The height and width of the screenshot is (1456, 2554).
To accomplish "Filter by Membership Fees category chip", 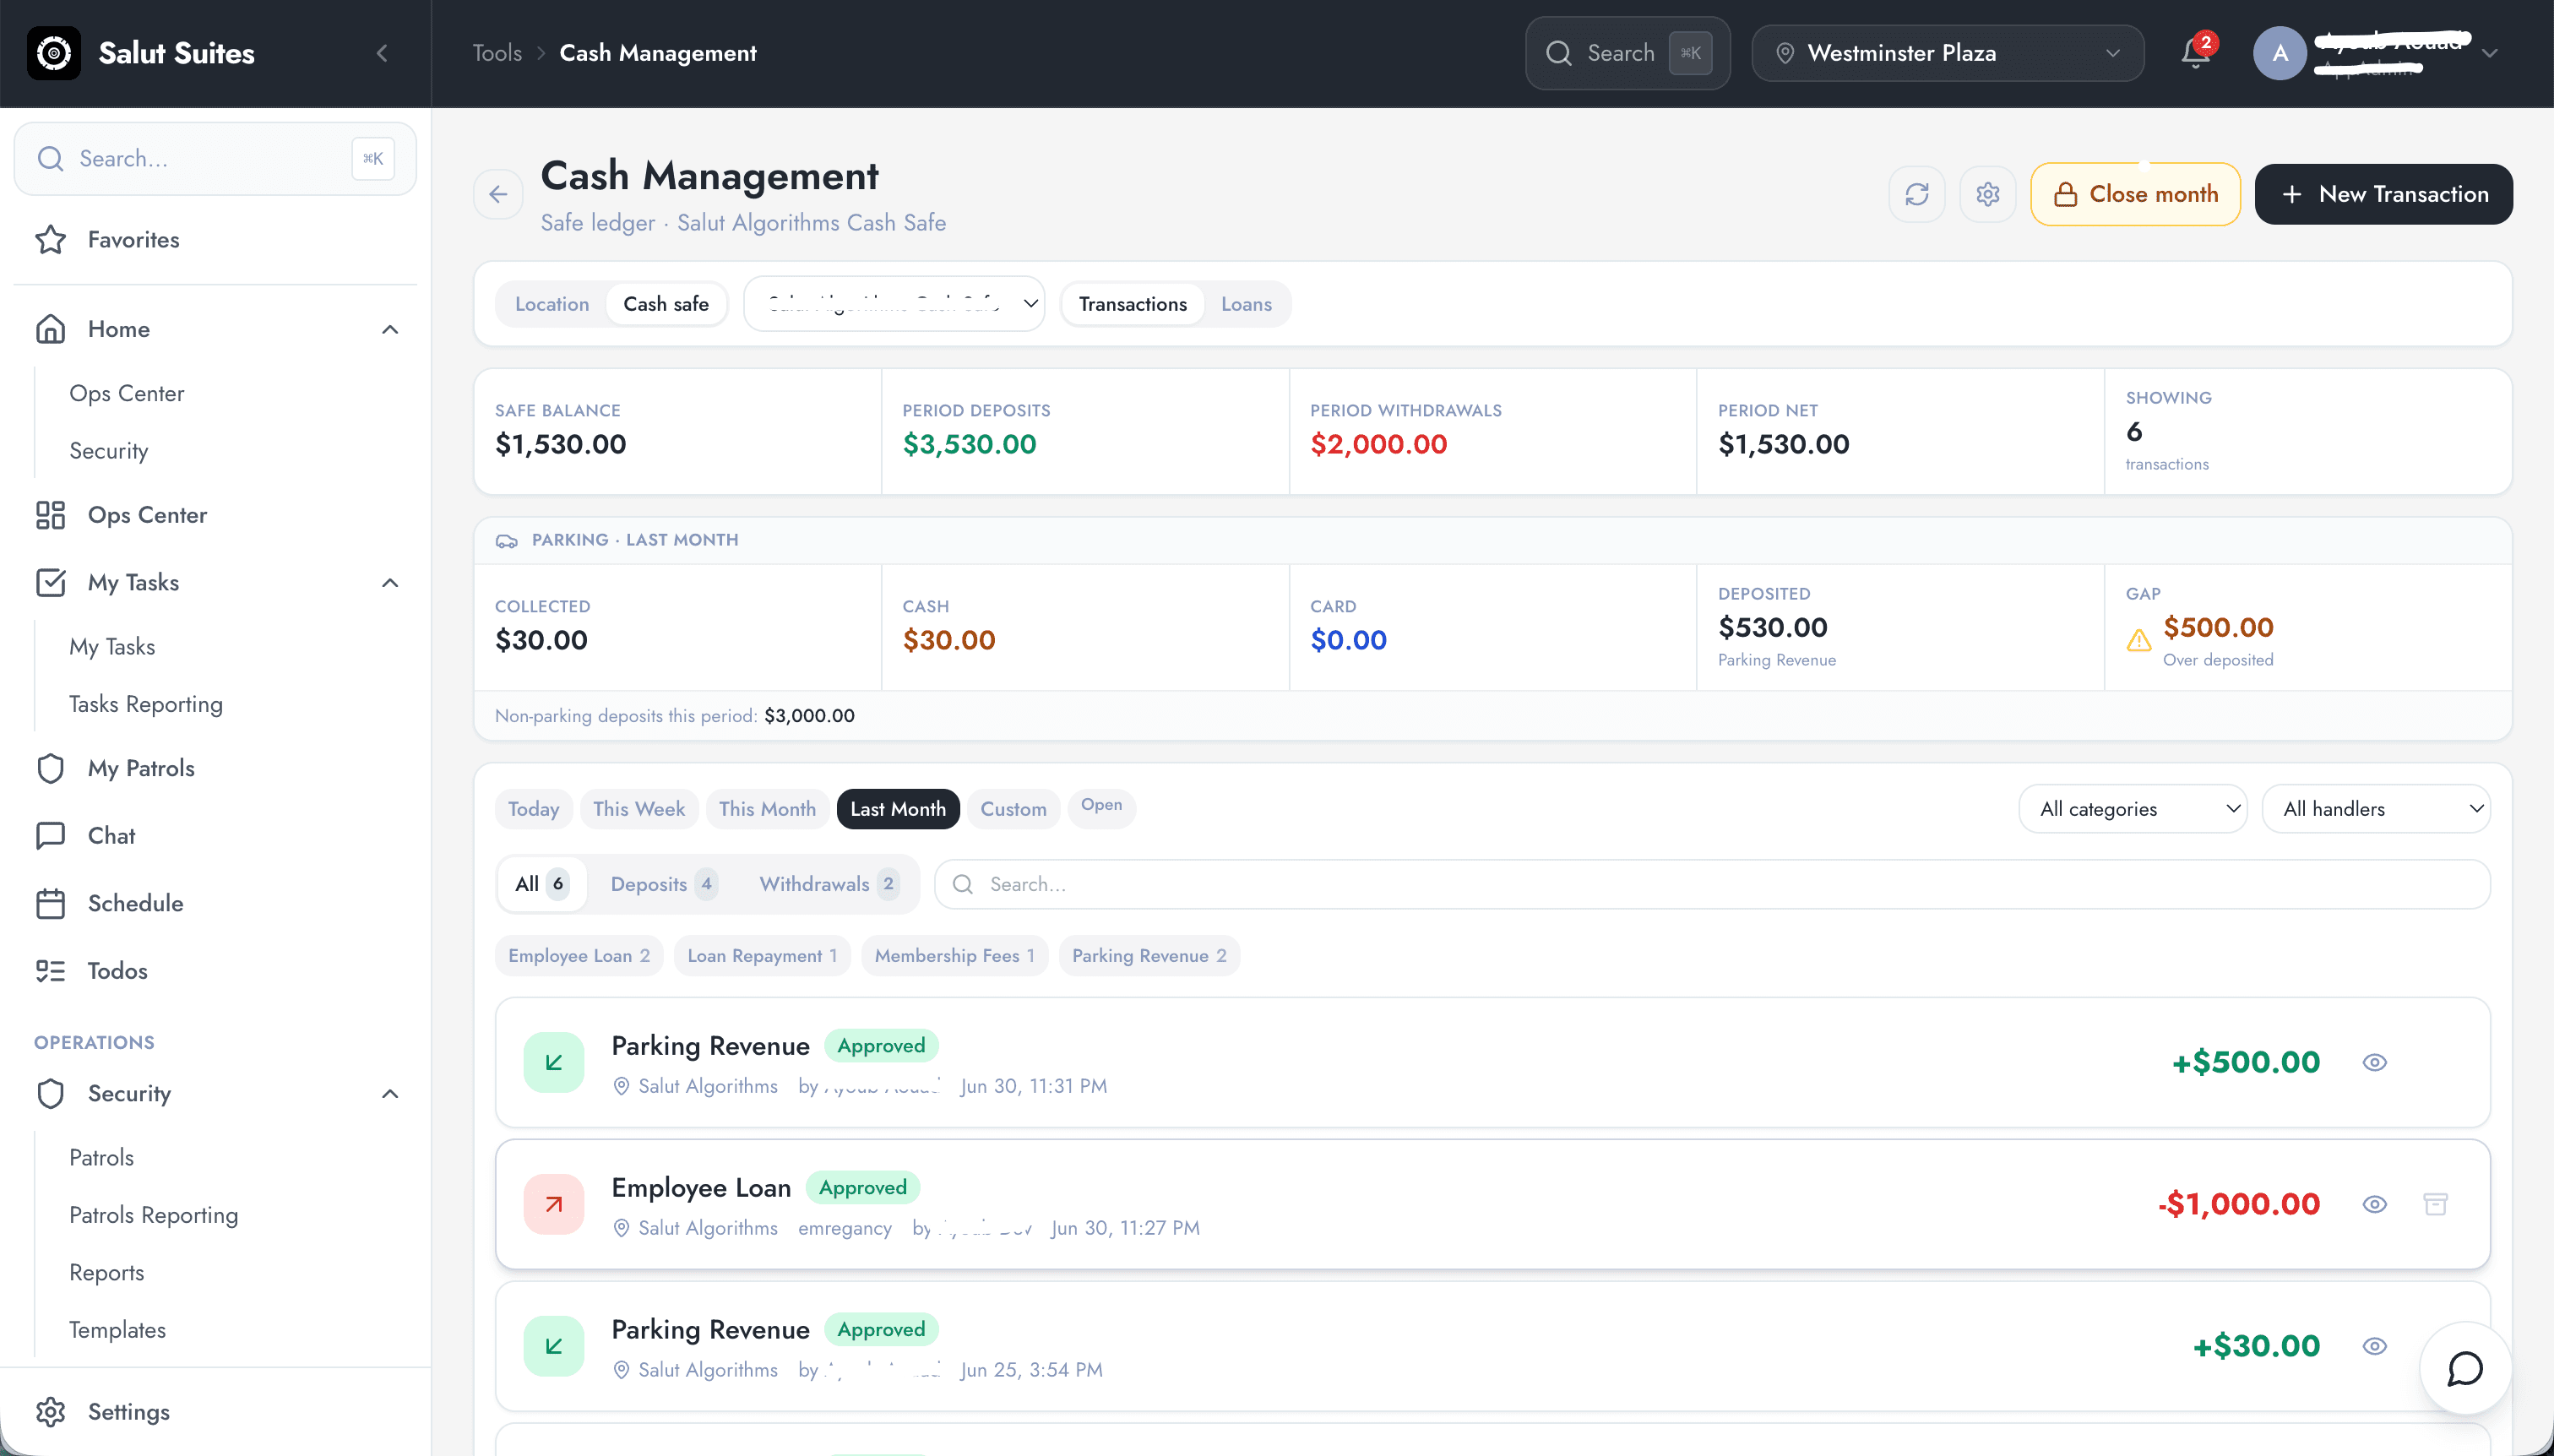I will pos(954,956).
